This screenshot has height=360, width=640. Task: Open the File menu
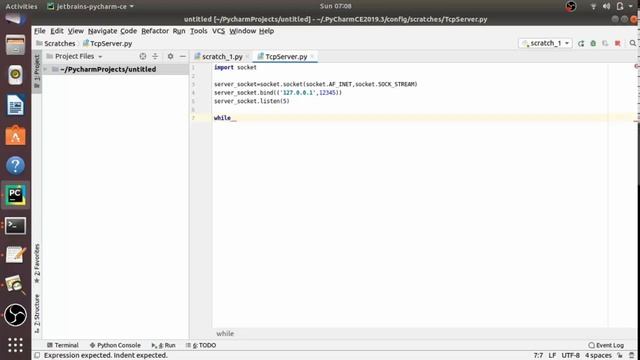[x=40, y=31]
